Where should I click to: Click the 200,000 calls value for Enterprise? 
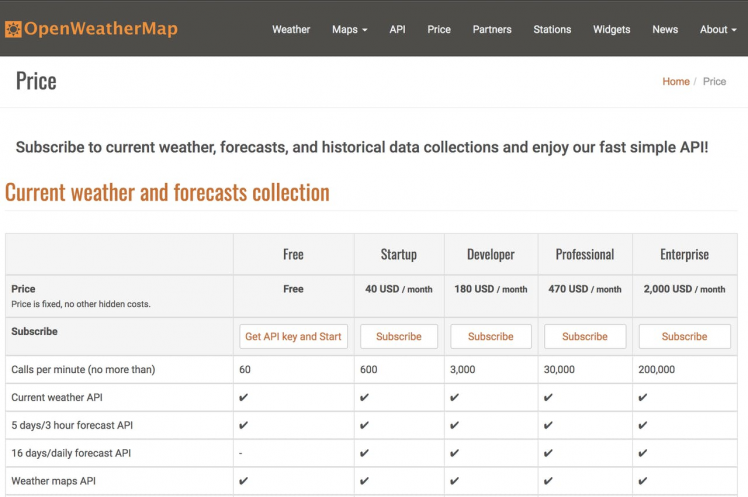pyautogui.click(x=656, y=370)
